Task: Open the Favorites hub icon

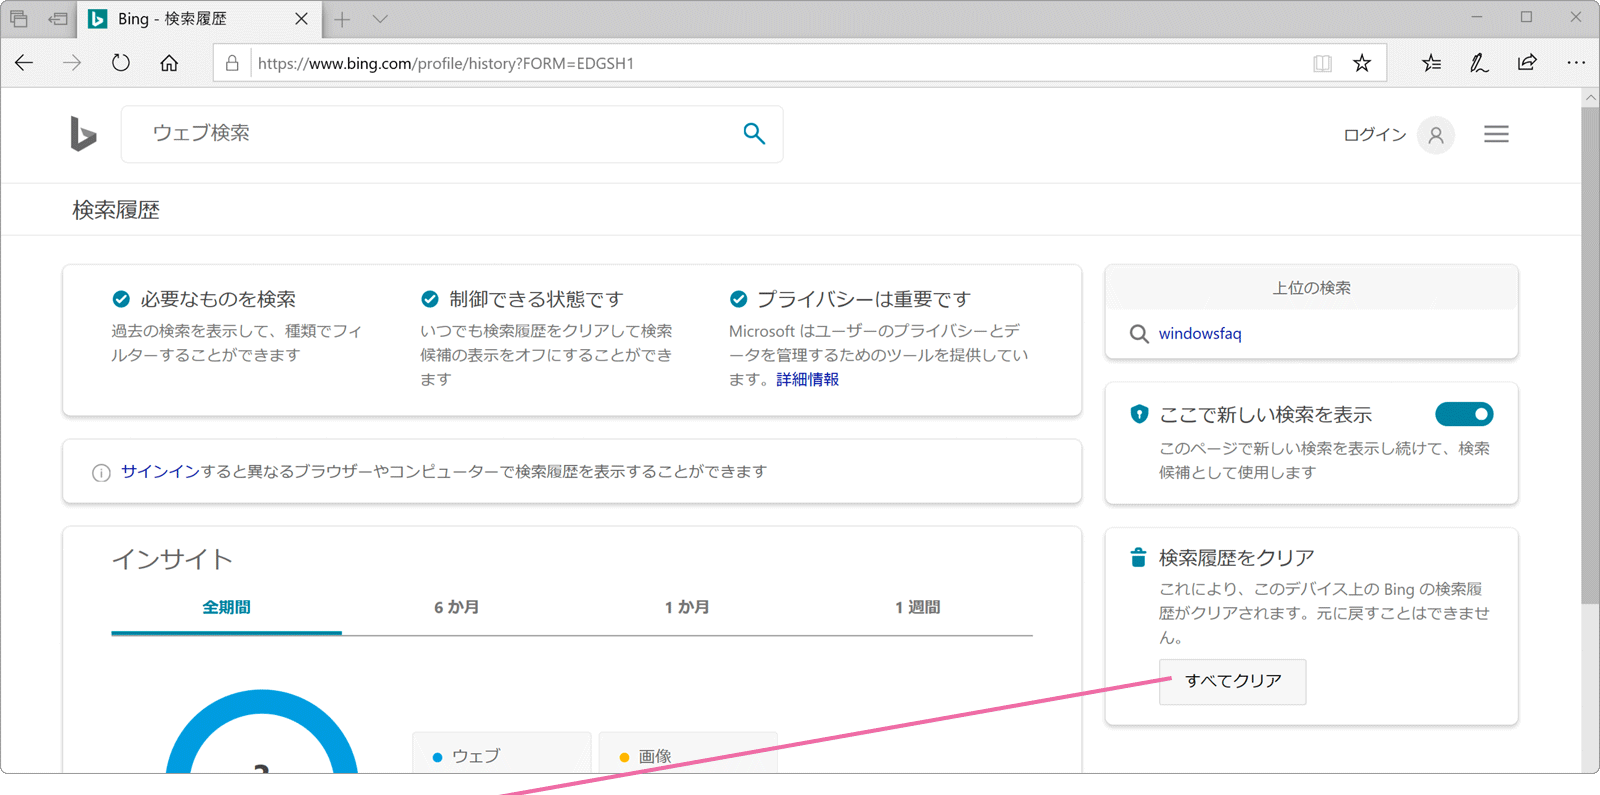Action: 1431,63
